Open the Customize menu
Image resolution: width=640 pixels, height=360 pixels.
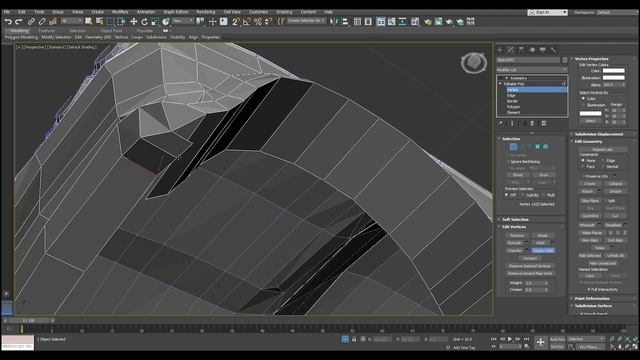point(258,12)
